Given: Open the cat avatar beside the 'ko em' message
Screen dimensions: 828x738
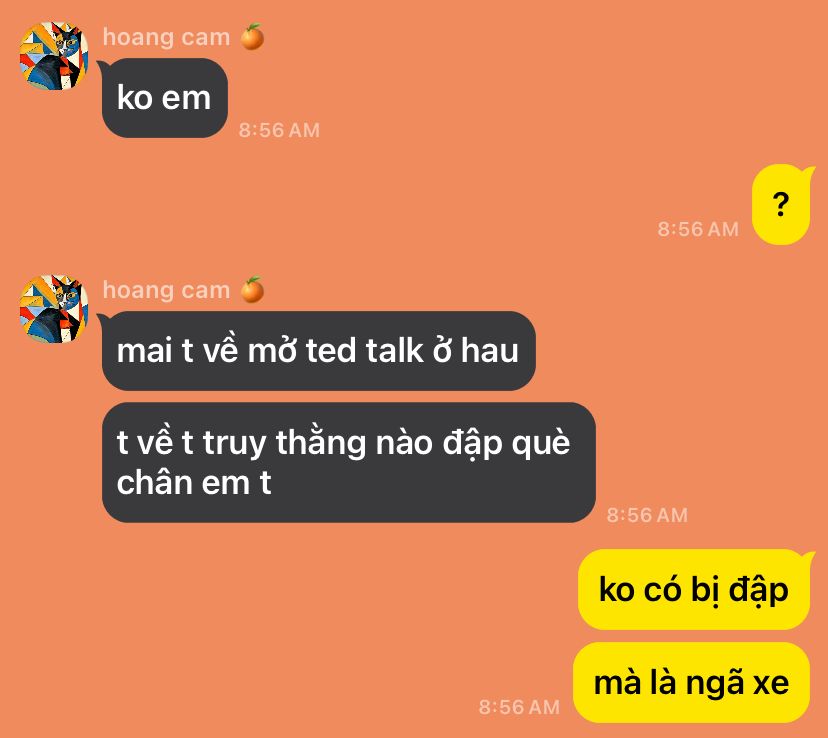Looking at the screenshot, I should 53,55.
